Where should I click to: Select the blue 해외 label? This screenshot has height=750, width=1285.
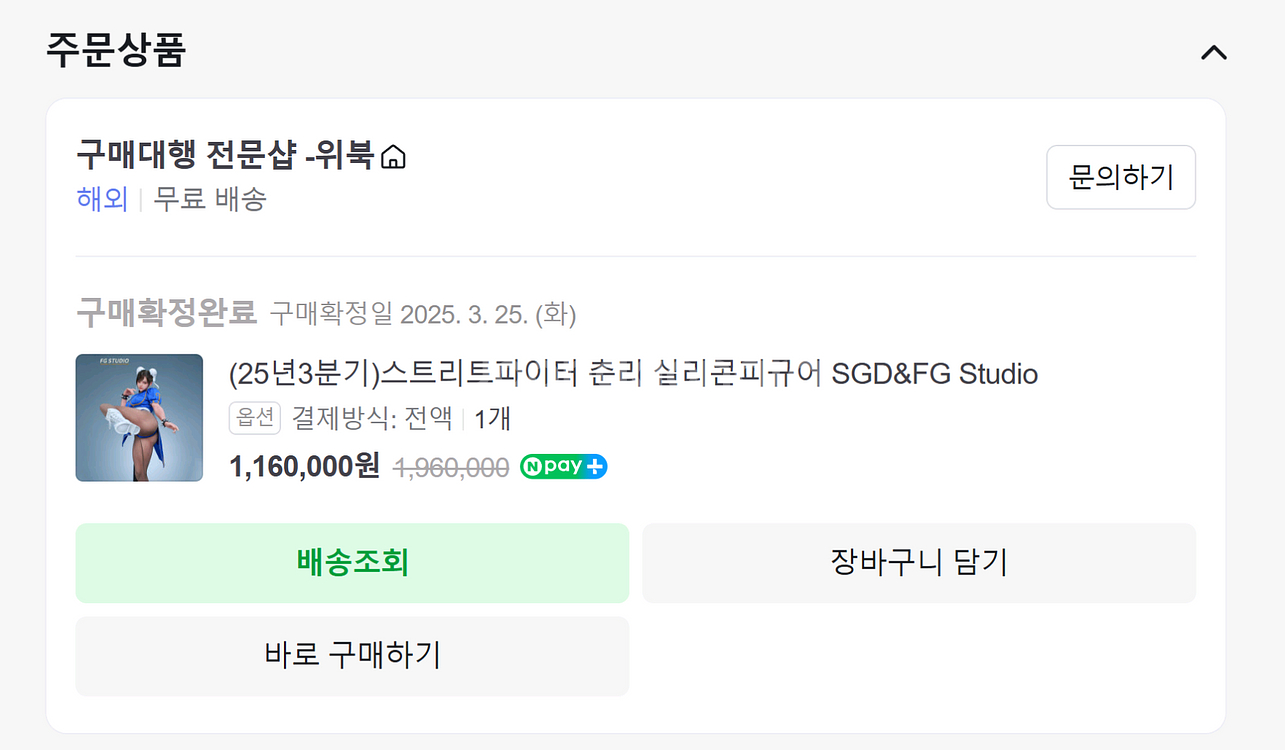pos(102,199)
